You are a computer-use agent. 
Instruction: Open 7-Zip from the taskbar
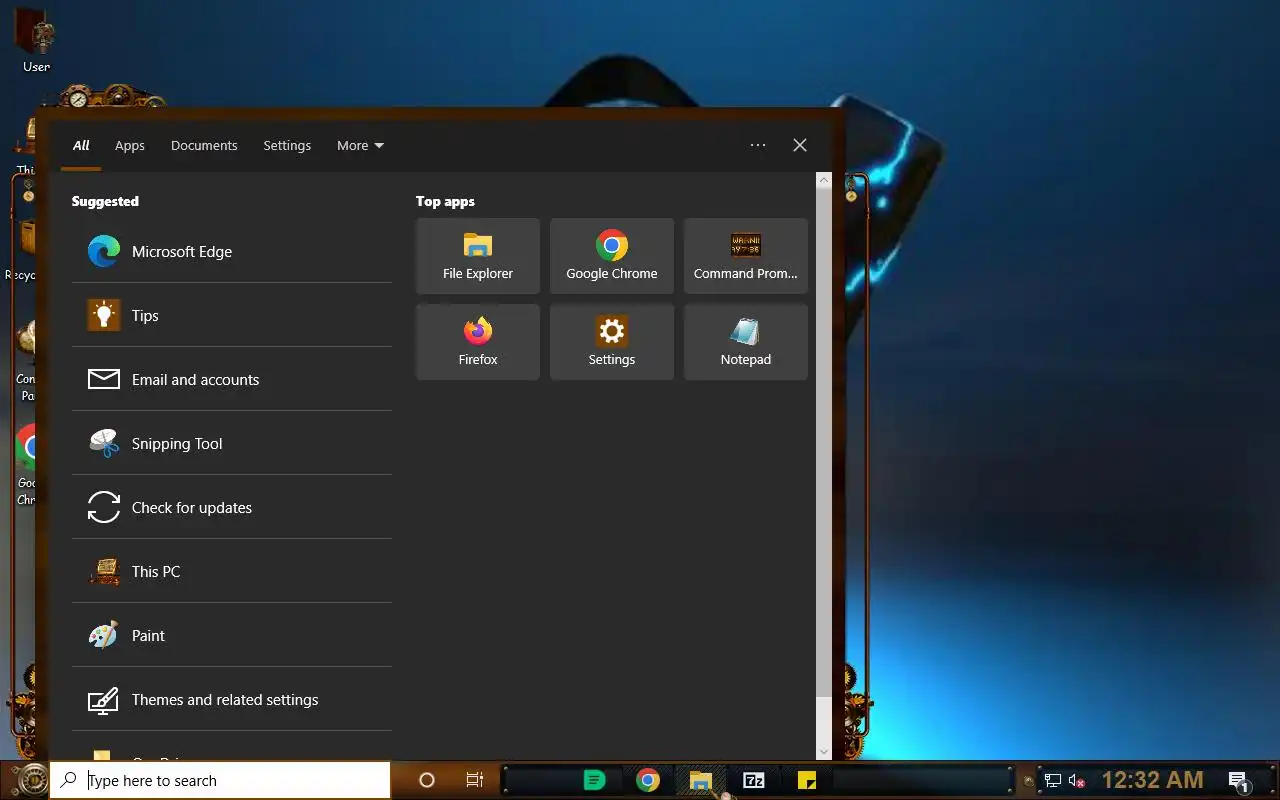[x=754, y=780]
